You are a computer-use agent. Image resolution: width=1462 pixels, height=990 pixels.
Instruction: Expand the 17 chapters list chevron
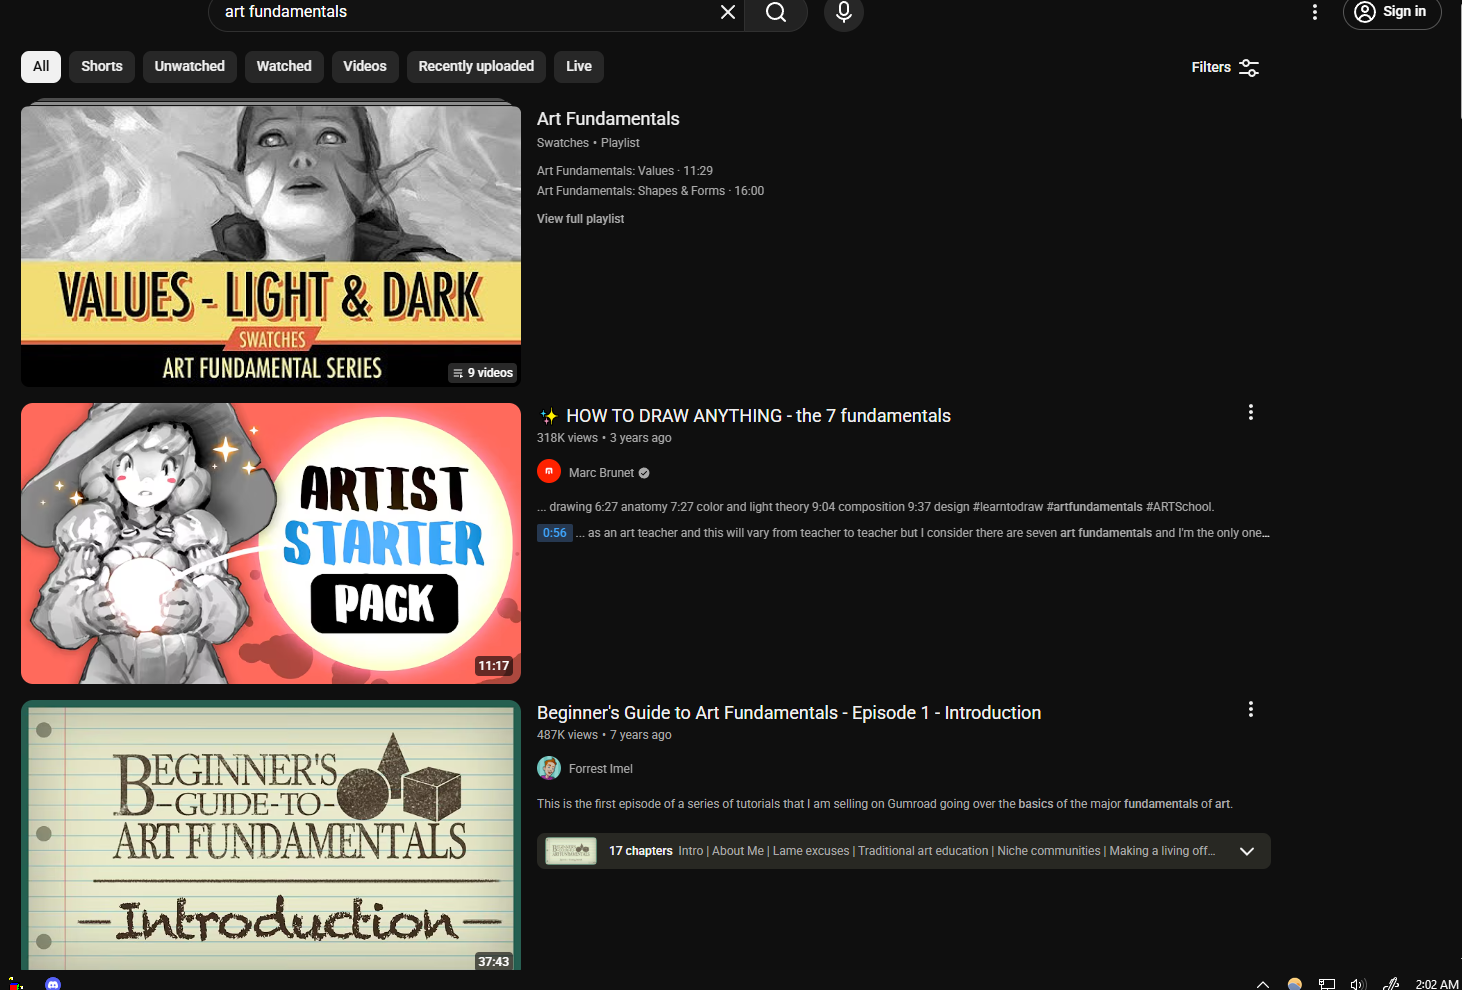click(1247, 851)
